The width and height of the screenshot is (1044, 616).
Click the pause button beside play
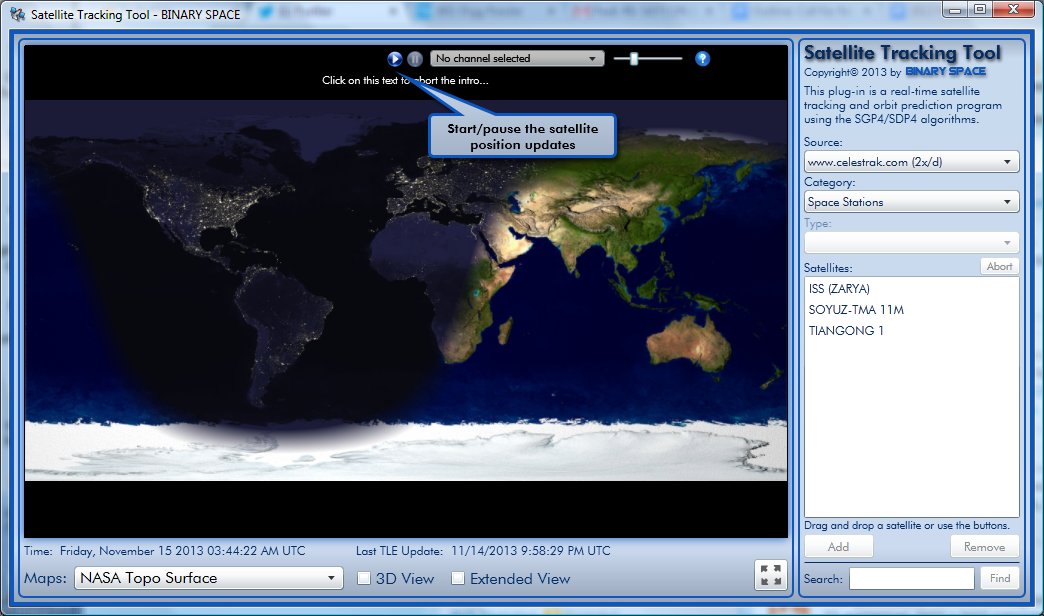tap(415, 59)
